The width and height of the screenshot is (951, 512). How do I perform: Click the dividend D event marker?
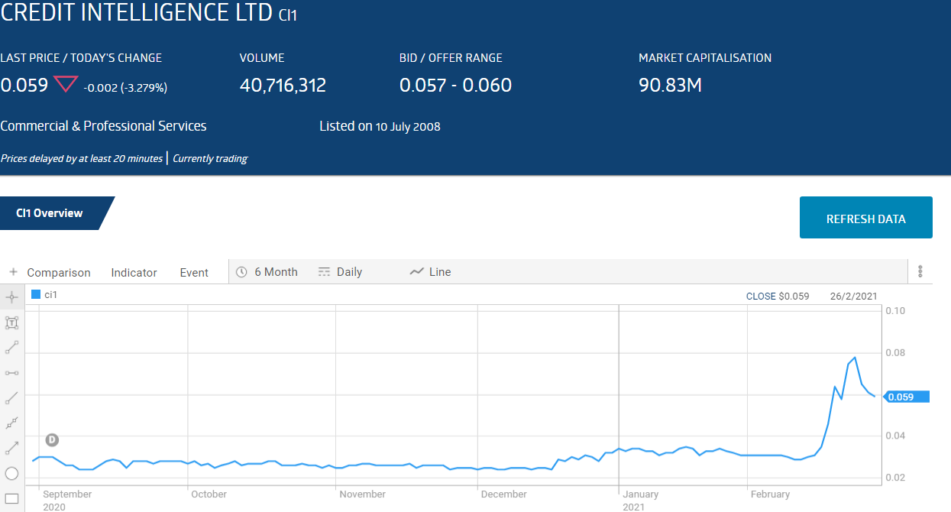pyautogui.click(x=52, y=440)
